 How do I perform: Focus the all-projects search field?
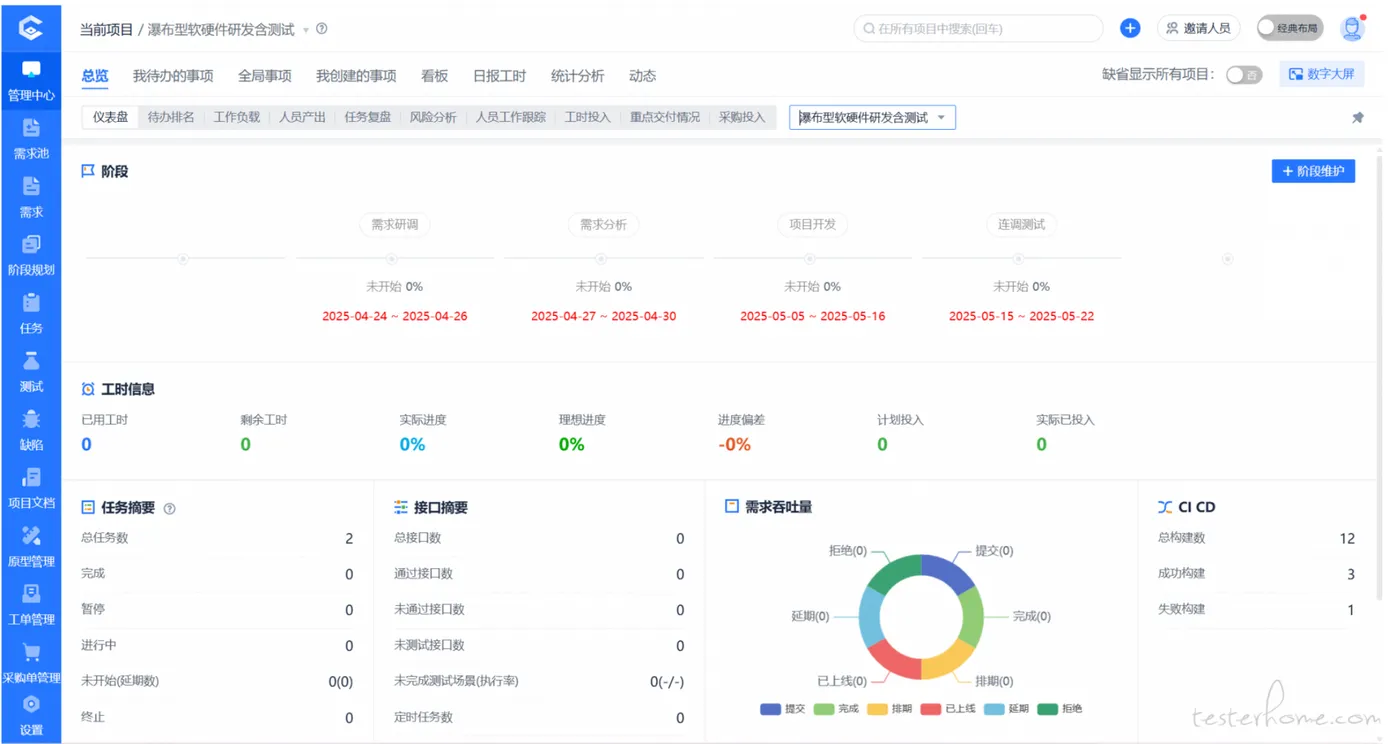coord(980,29)
